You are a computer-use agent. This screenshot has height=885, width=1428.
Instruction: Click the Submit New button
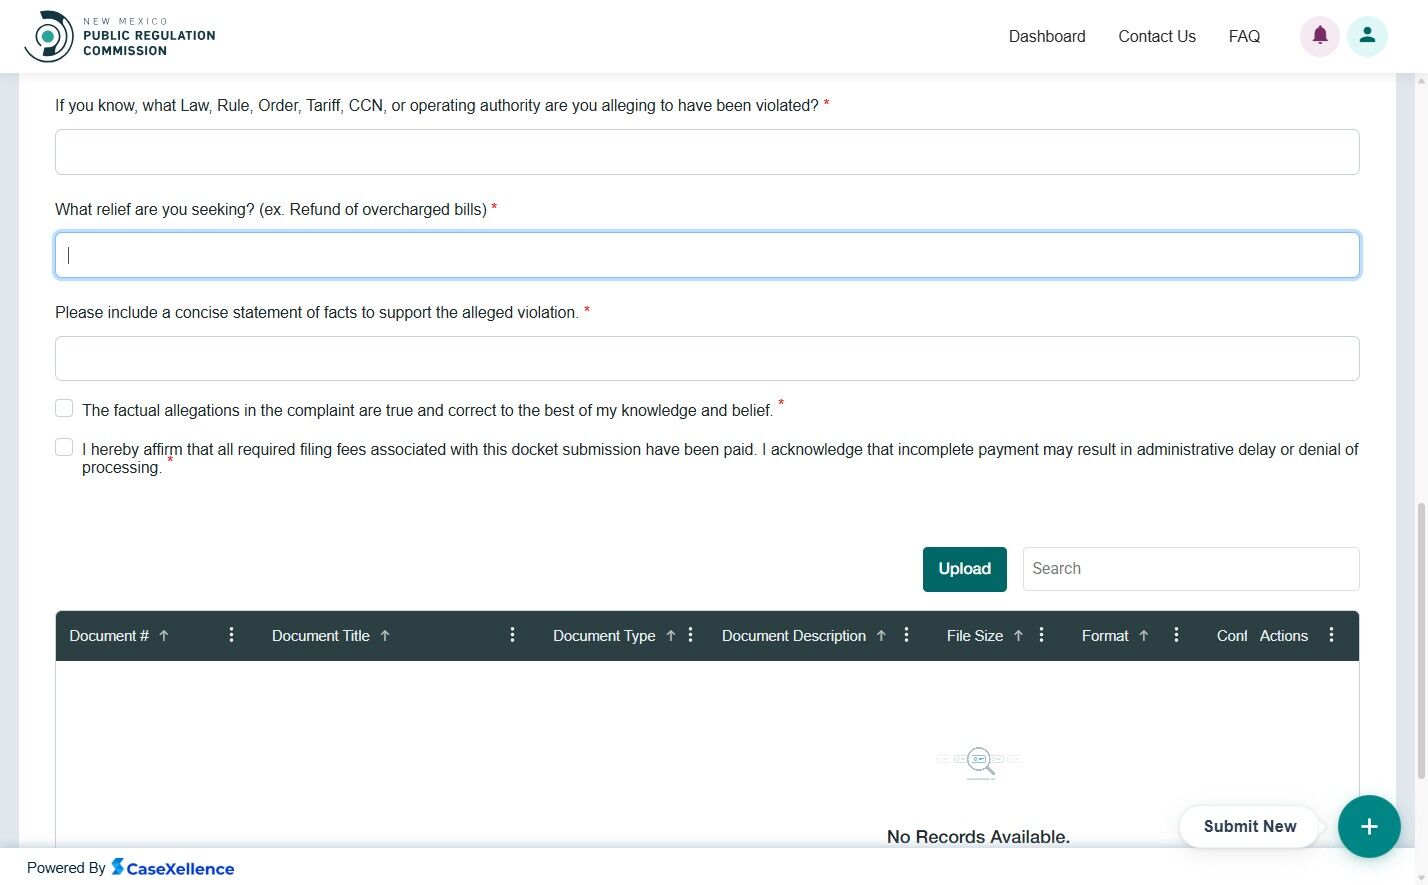1249,826
